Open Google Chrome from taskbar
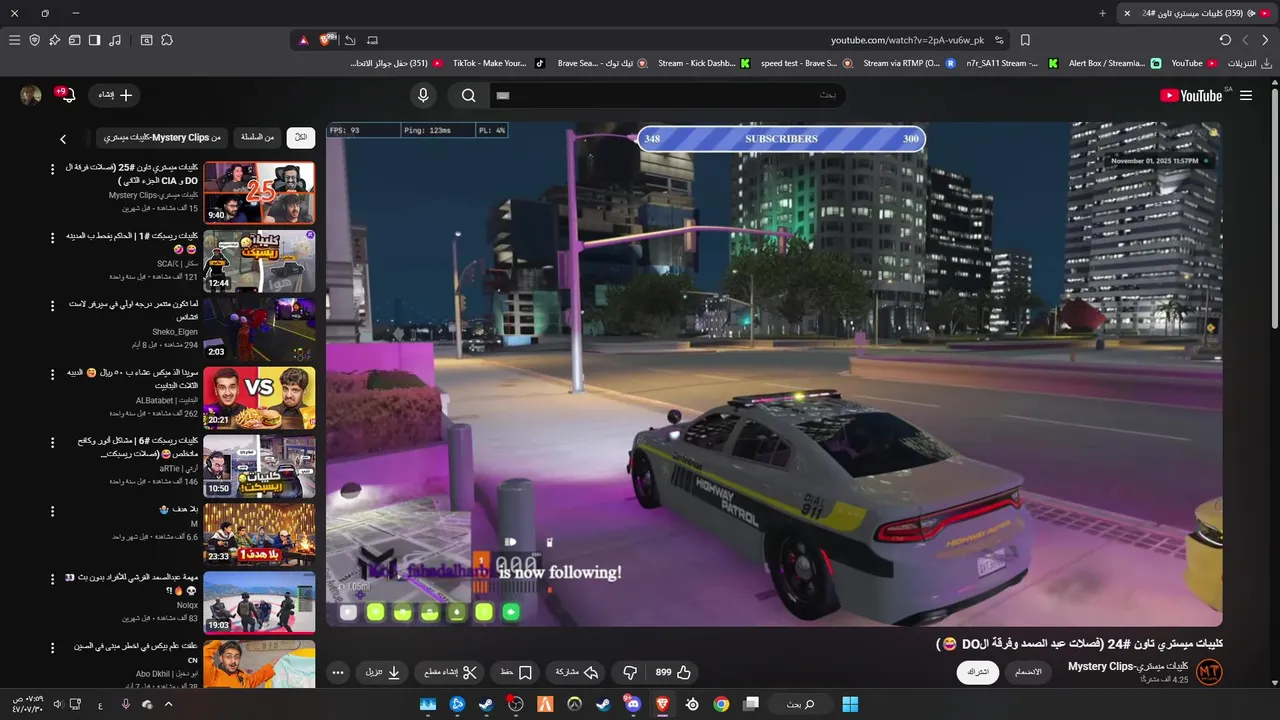This screenshot has height=720, width=1280. (x=721, y=705)
